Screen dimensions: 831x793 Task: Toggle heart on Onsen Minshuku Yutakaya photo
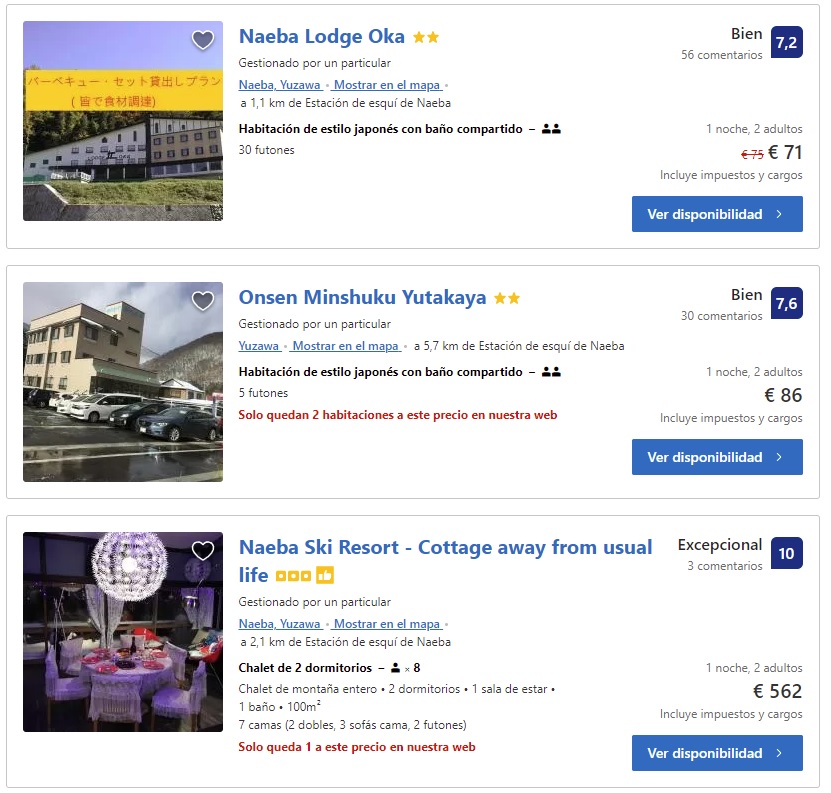[x=203, y=301]
